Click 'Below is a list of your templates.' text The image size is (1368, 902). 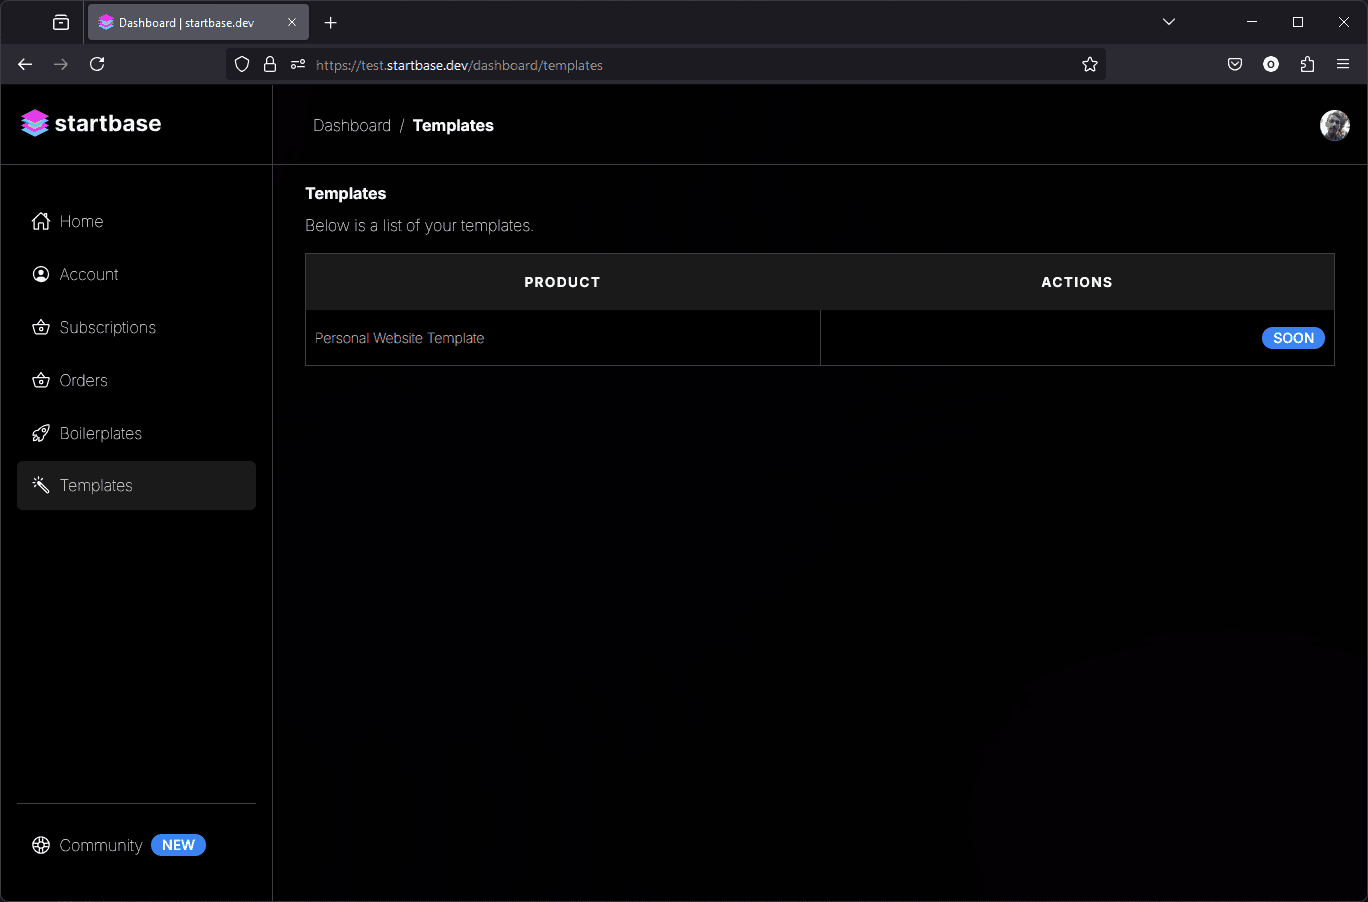(419, 226)
